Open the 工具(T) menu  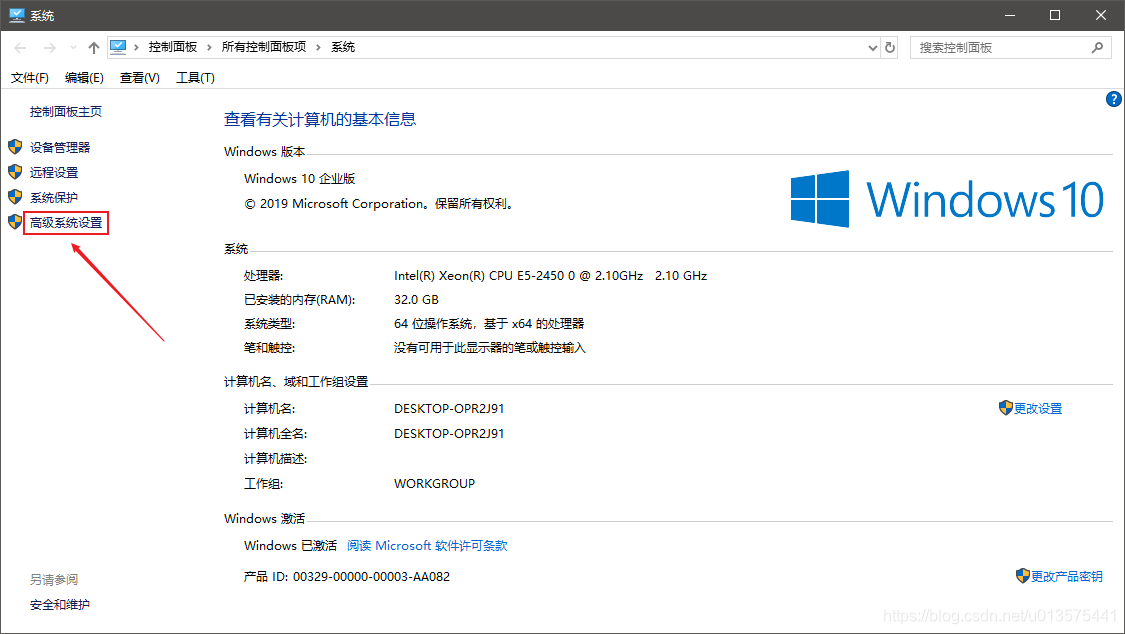(x=195, y=77)
